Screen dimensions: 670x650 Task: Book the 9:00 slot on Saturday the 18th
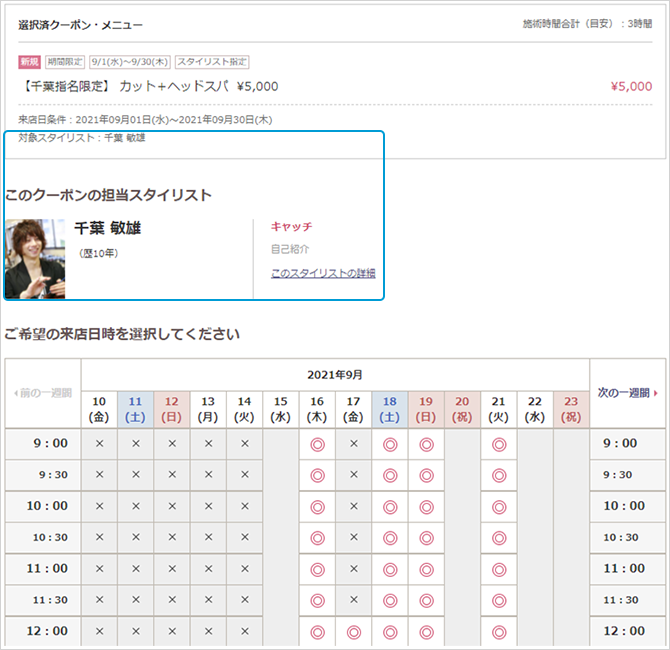(x=390, y=444)
